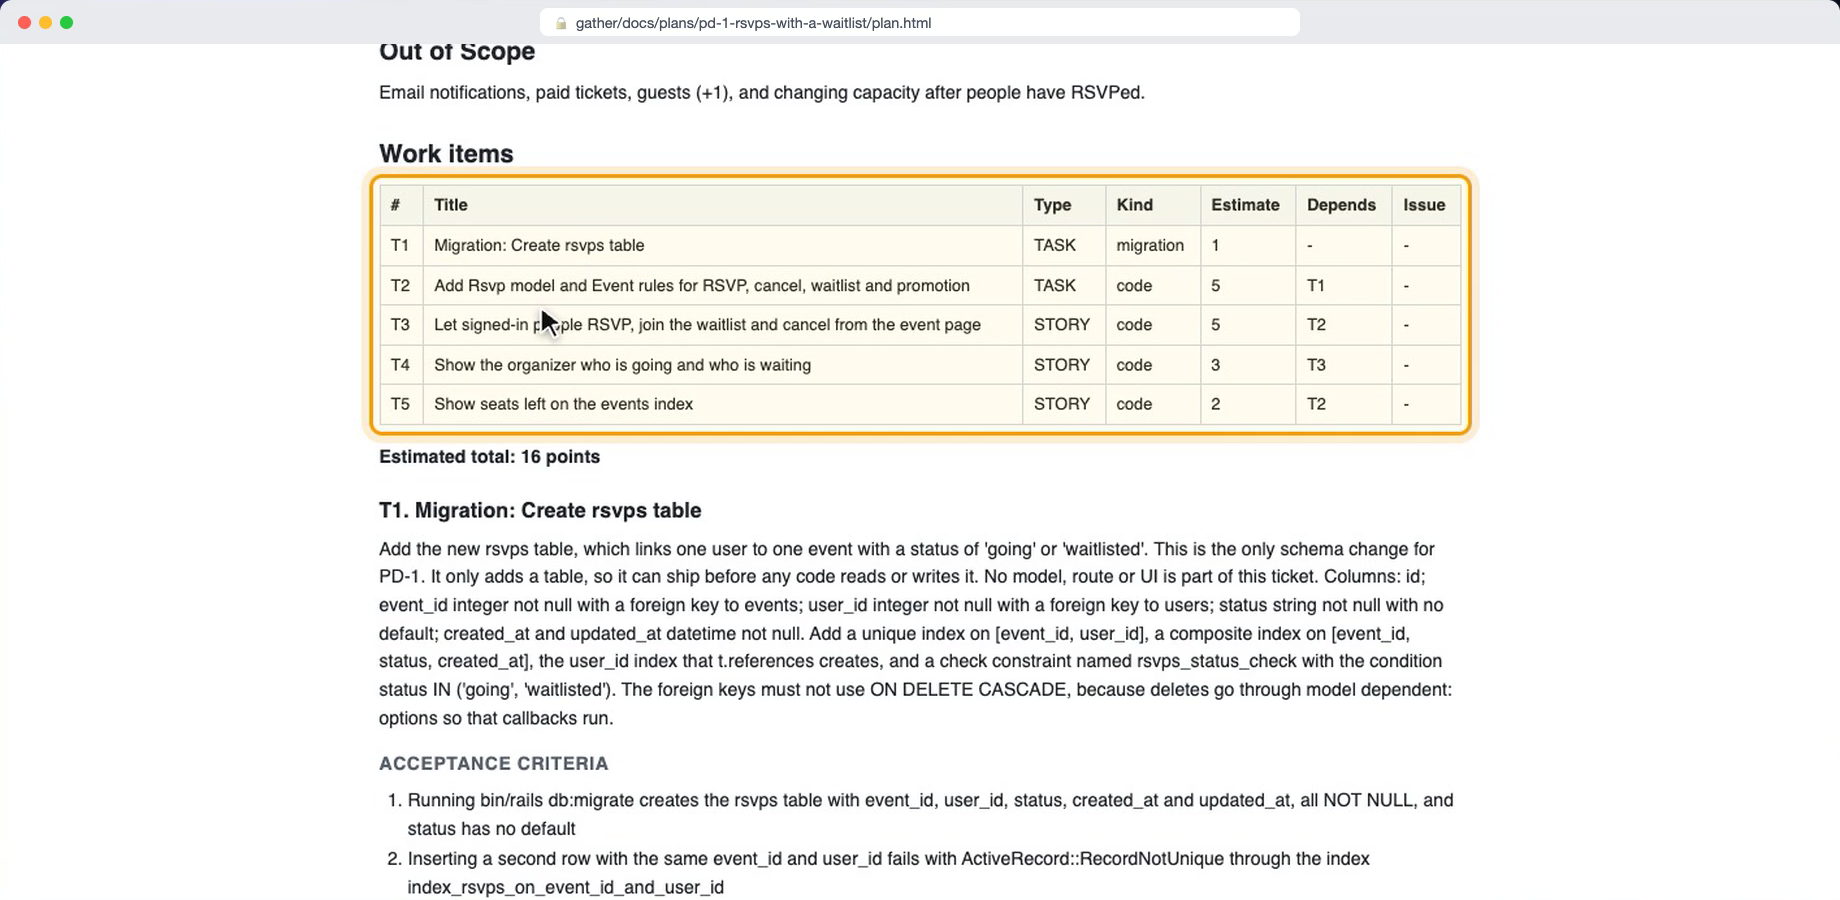
Task: Click the 'Depends' column header
Action: click(x=1341, y=205)
